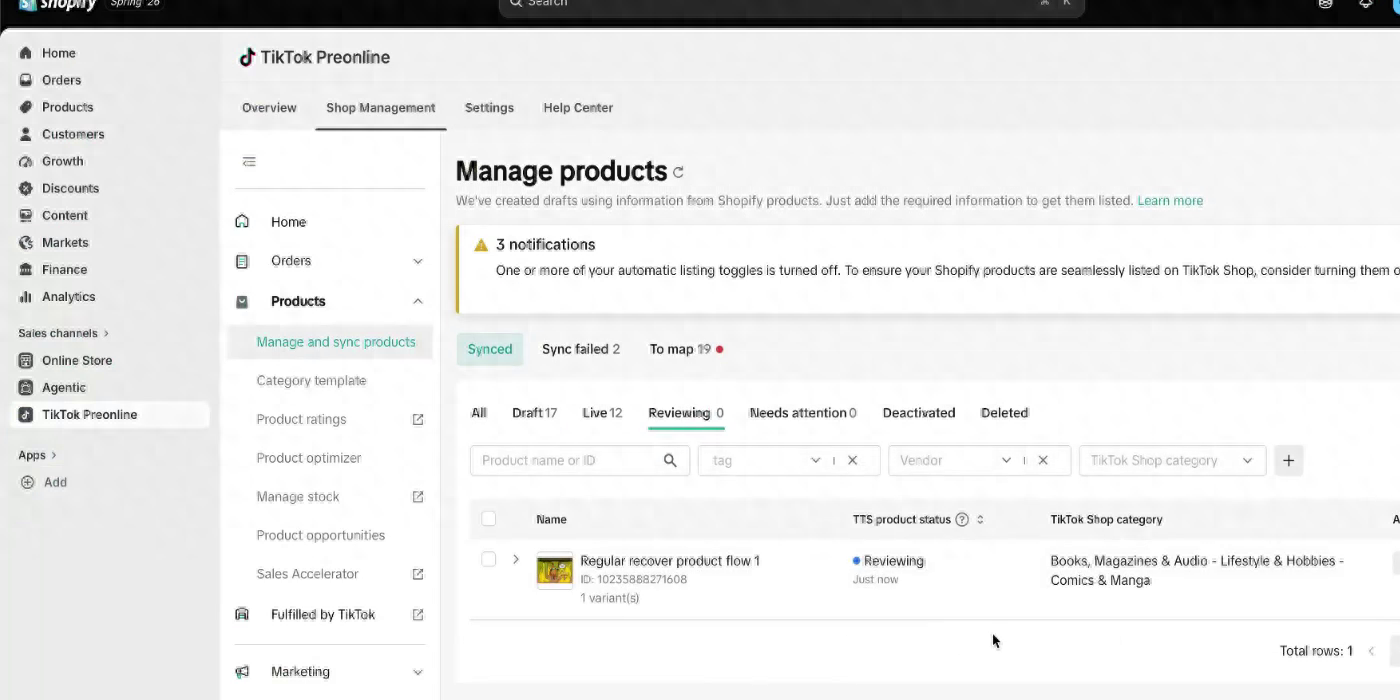The height and width of the screenshot is (700, 1400).
Task: Show the Live products tab
Action: [602, 413]
